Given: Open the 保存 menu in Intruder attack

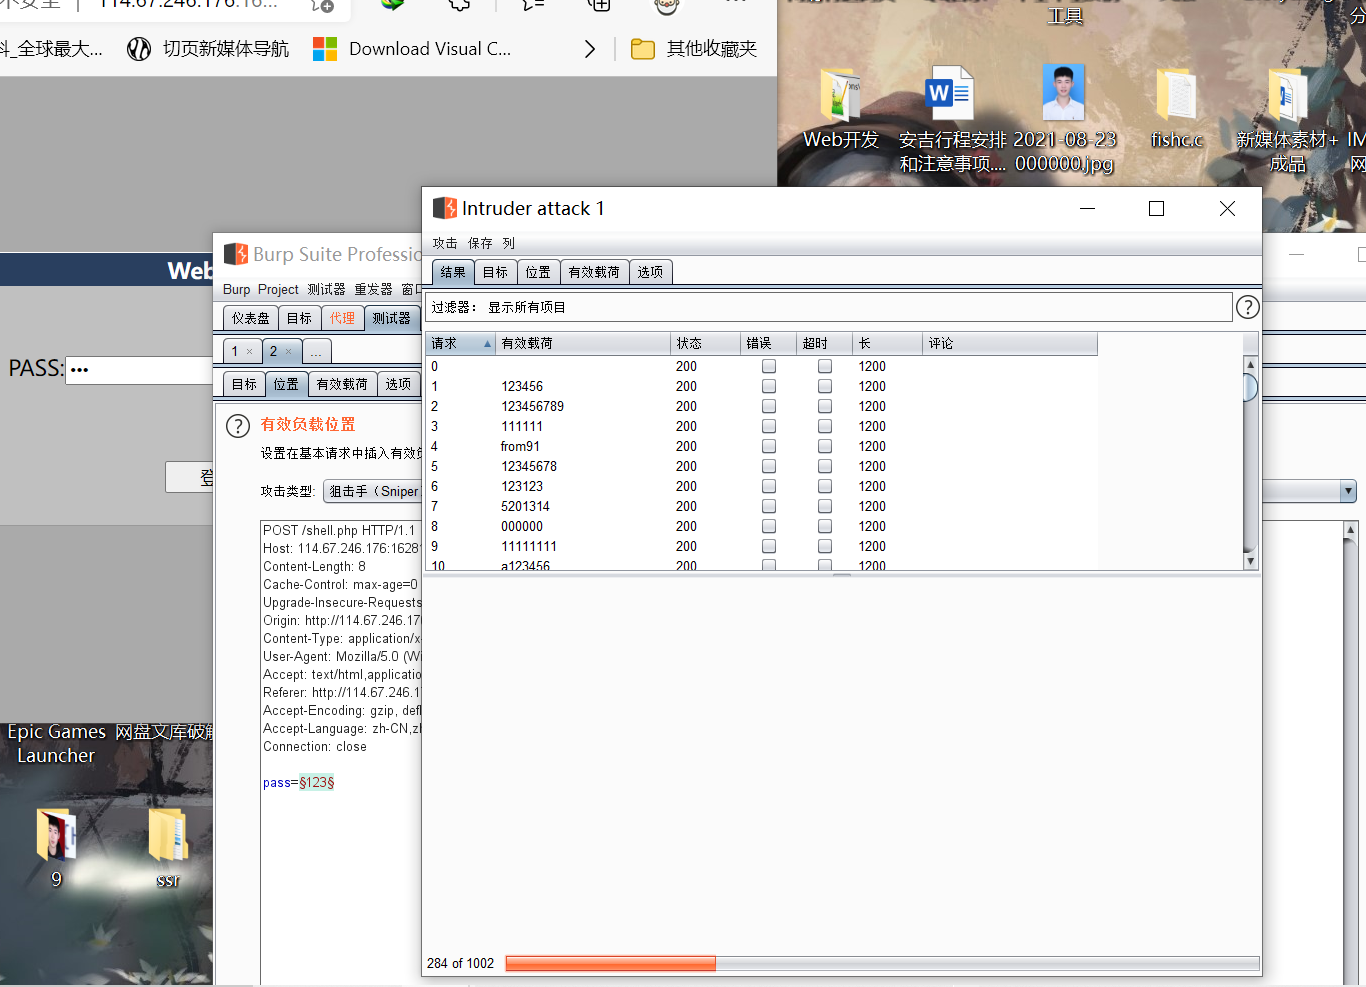Looking at the screenshot, I should tap(480, 243).
